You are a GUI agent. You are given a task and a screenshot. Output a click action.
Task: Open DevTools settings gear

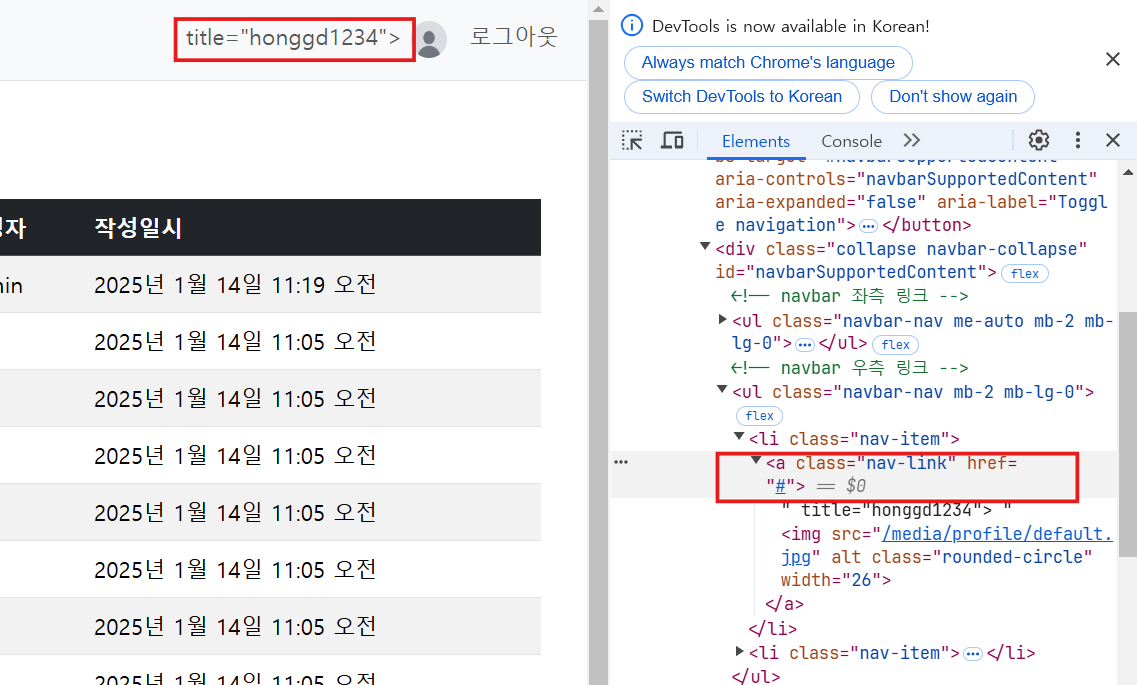tap(1039, 140)
